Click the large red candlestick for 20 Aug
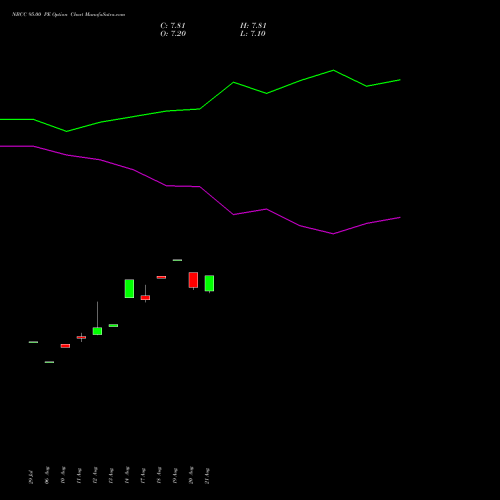This screenshot has height=500, width=500. [193, 280]
